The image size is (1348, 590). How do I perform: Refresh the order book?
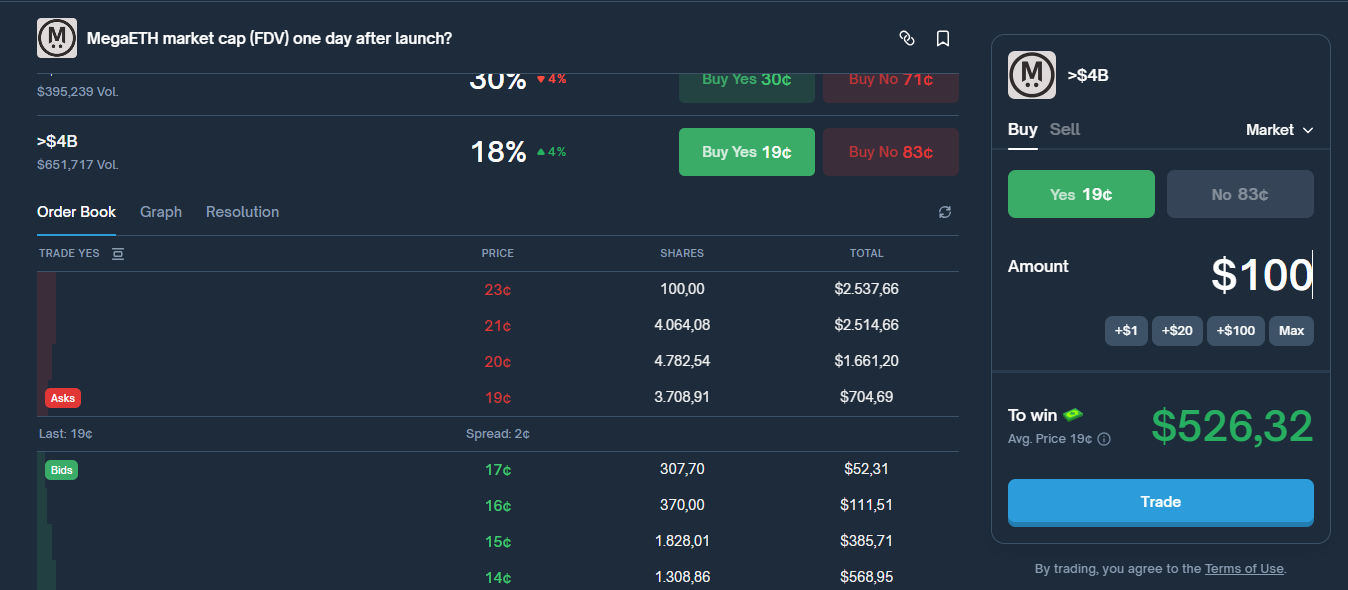tap(944, 212)
